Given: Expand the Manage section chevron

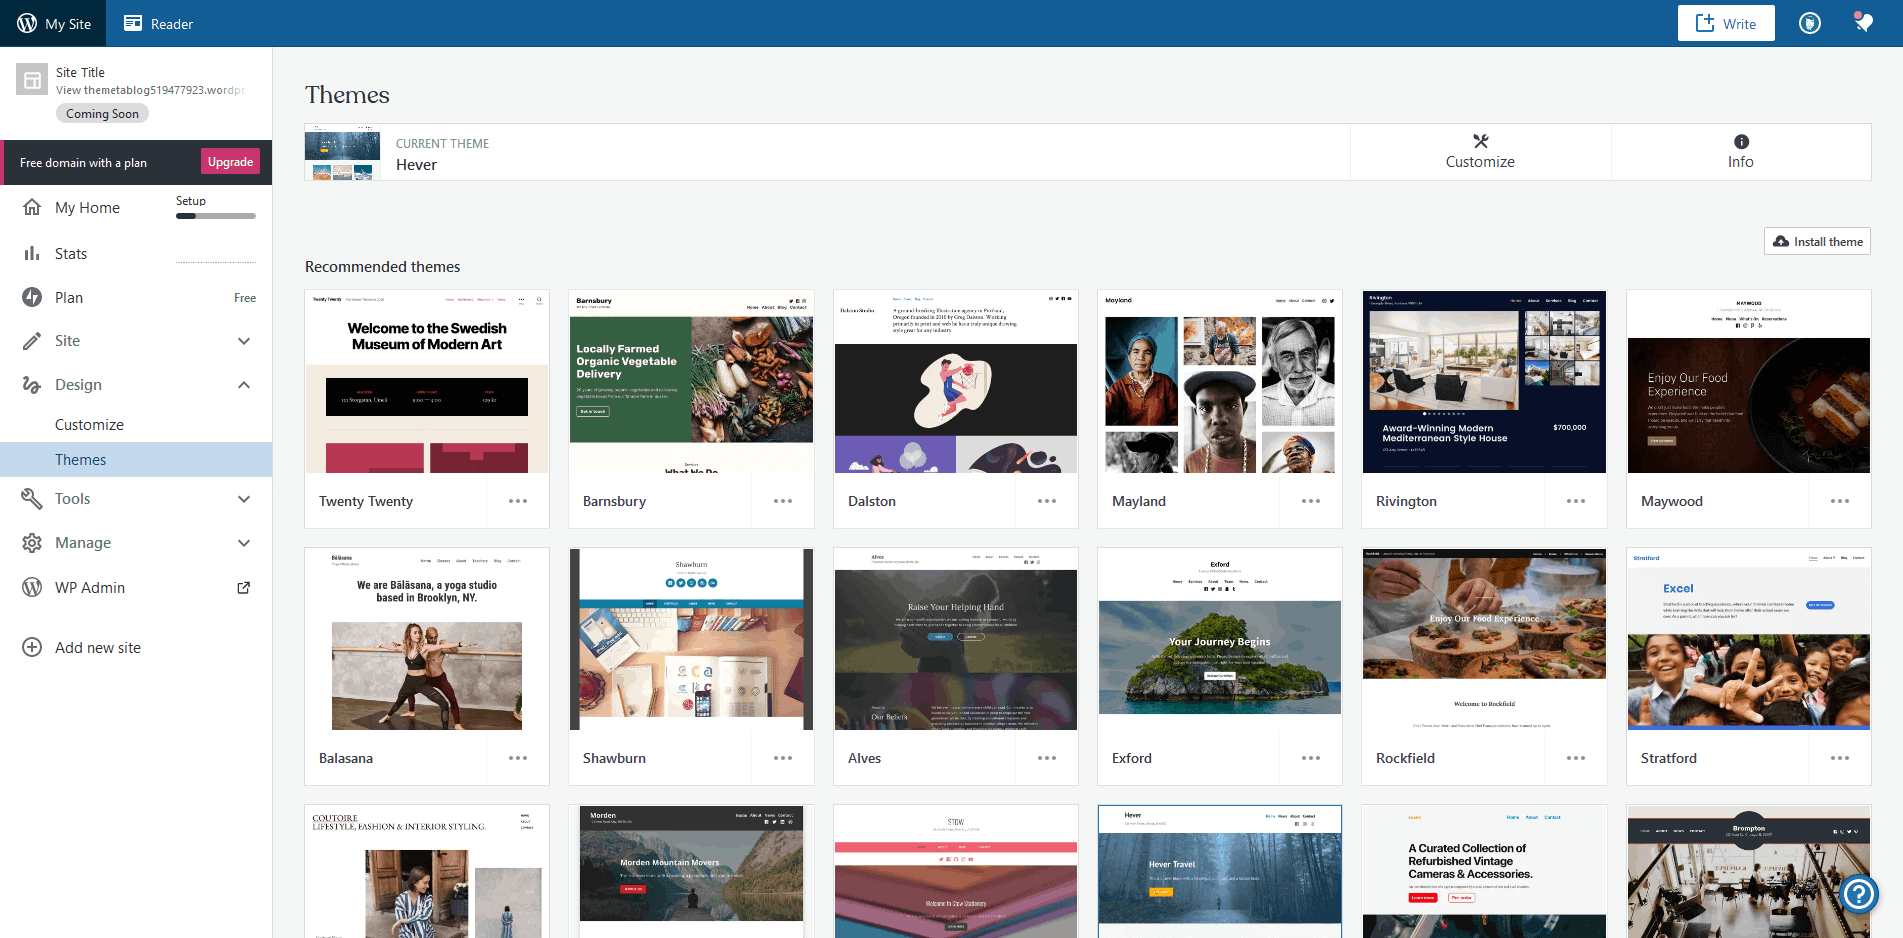Looking at the screenshot, I should [244, 542].
